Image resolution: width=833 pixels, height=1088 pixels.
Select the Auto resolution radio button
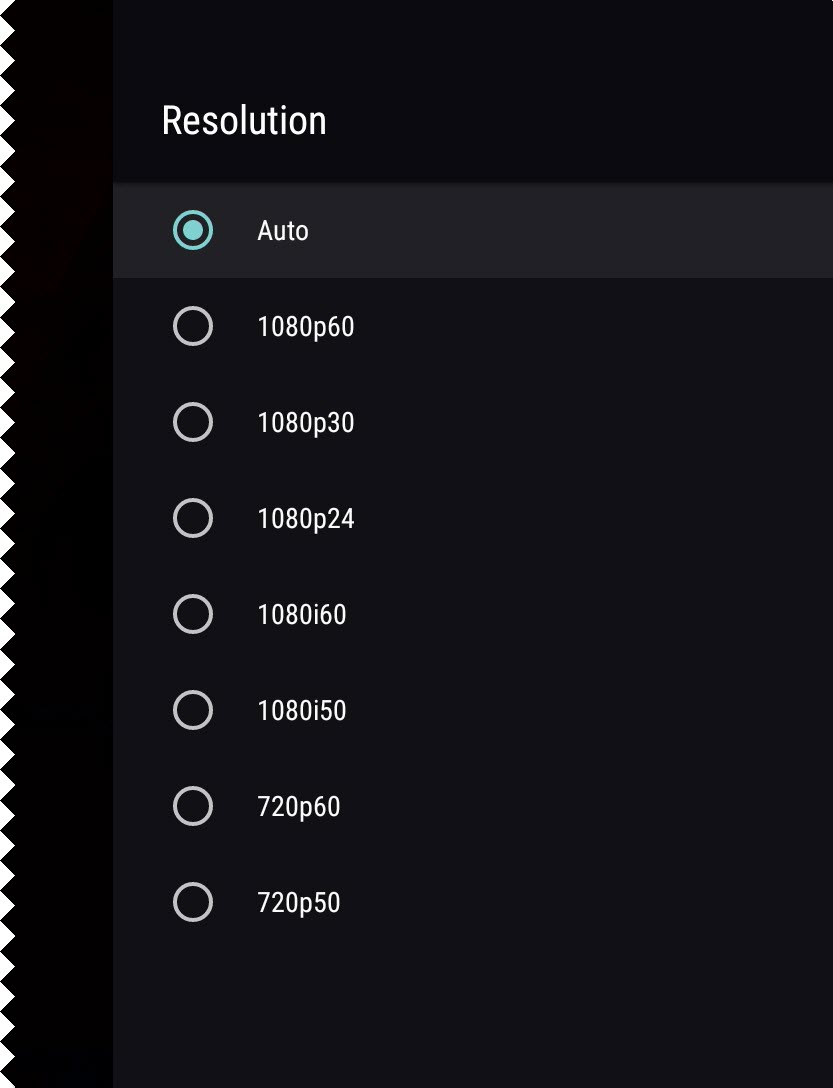coord(193,230)
